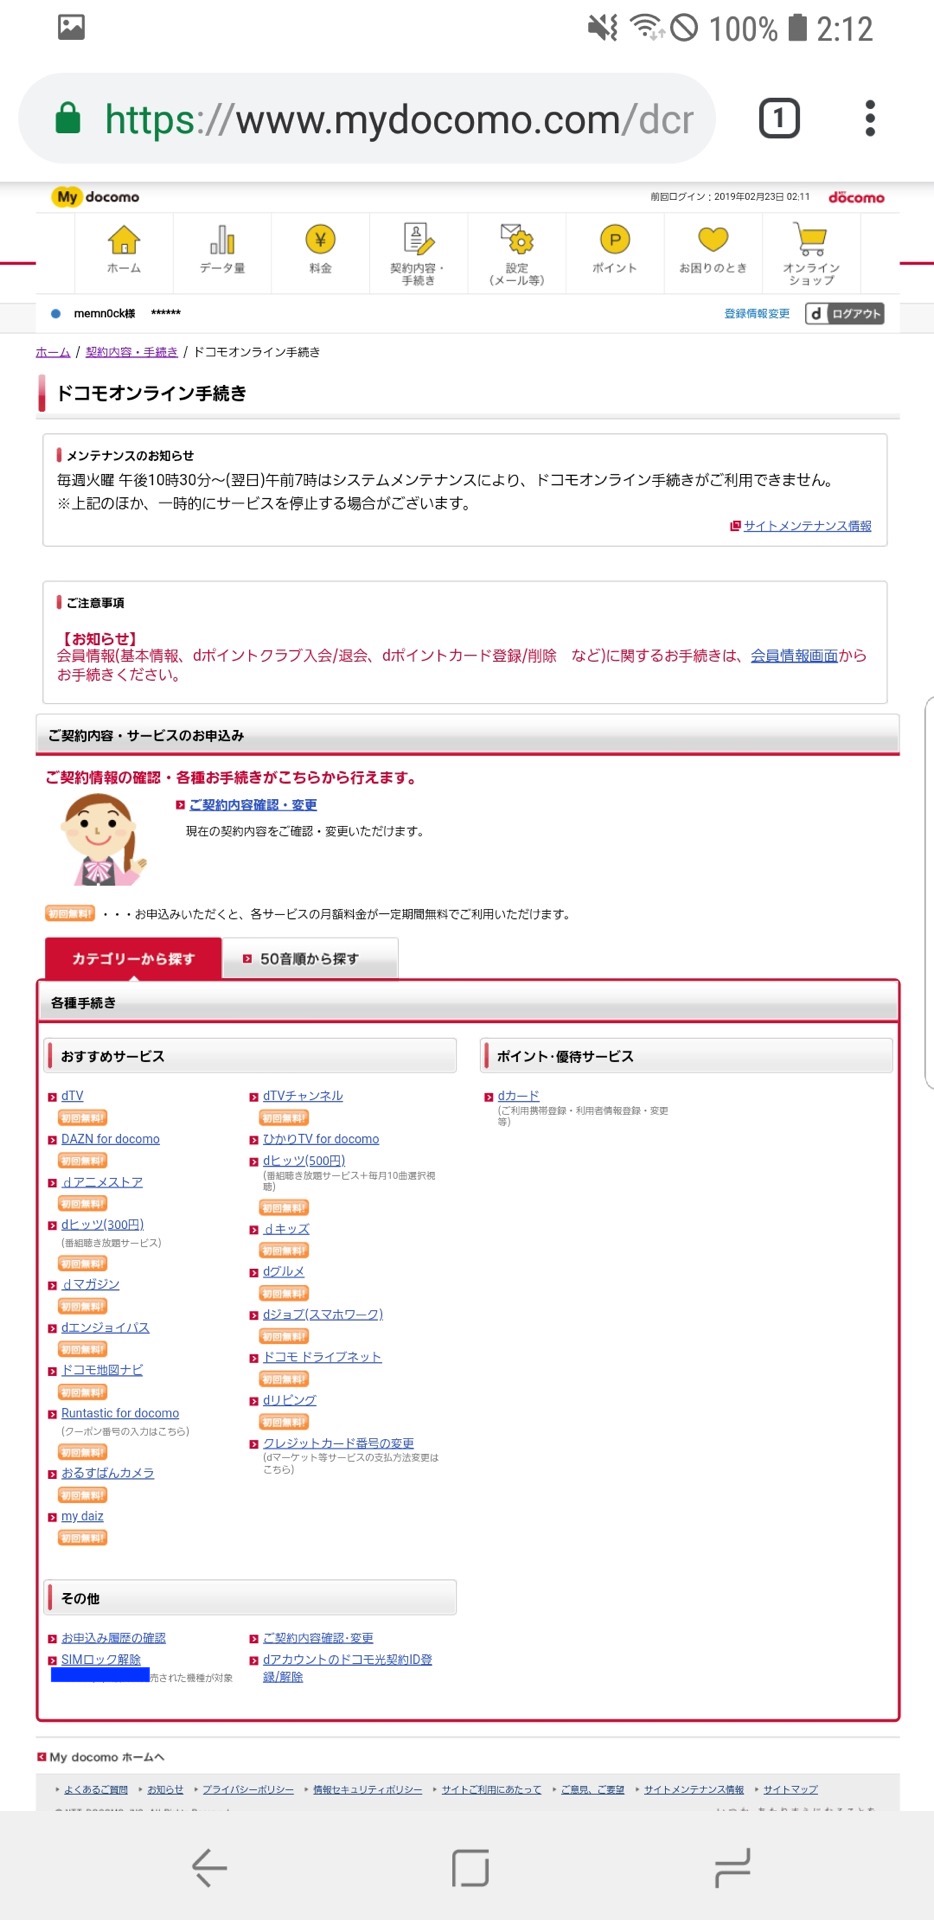Image resolution: width=934 pixels, height=1920 pixels.
Task: Click 契約内容・手続き breadcrumb link
Action: [132, 352]
